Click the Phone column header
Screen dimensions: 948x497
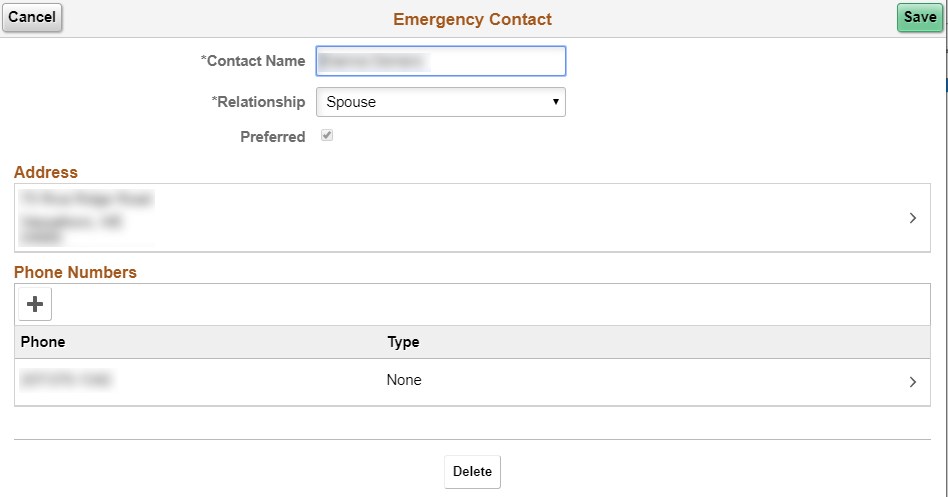pyautogui.click(x=43, y=342)
